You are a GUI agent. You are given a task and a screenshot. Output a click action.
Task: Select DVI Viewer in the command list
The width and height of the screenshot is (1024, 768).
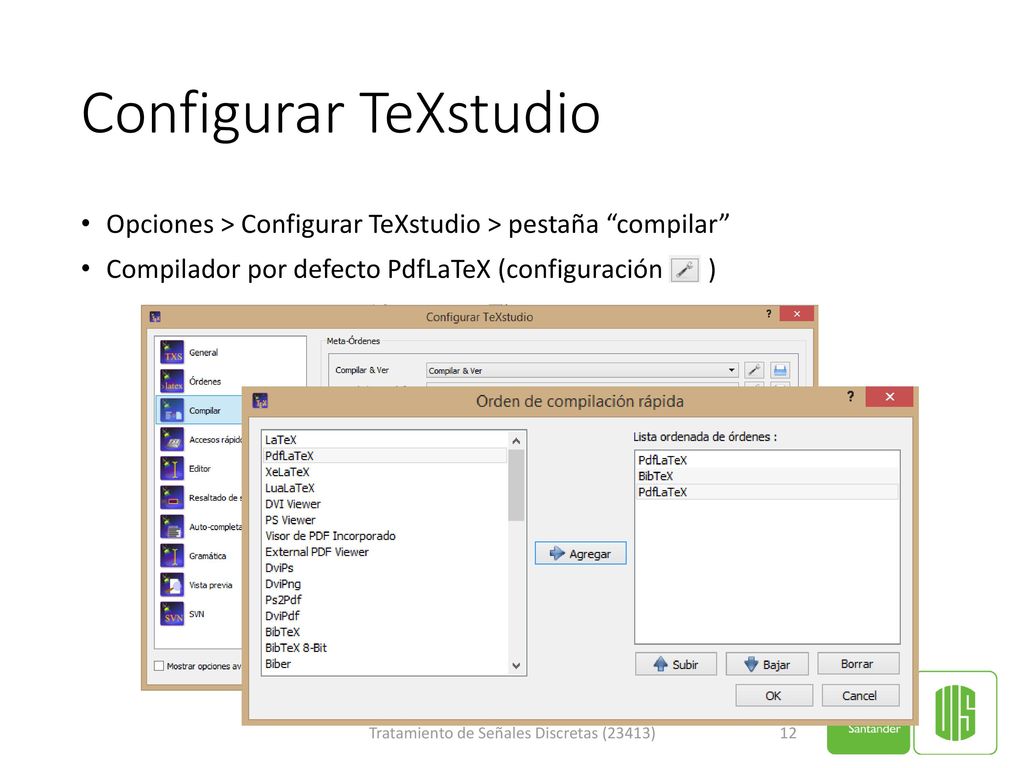click(x=385, y=504)
